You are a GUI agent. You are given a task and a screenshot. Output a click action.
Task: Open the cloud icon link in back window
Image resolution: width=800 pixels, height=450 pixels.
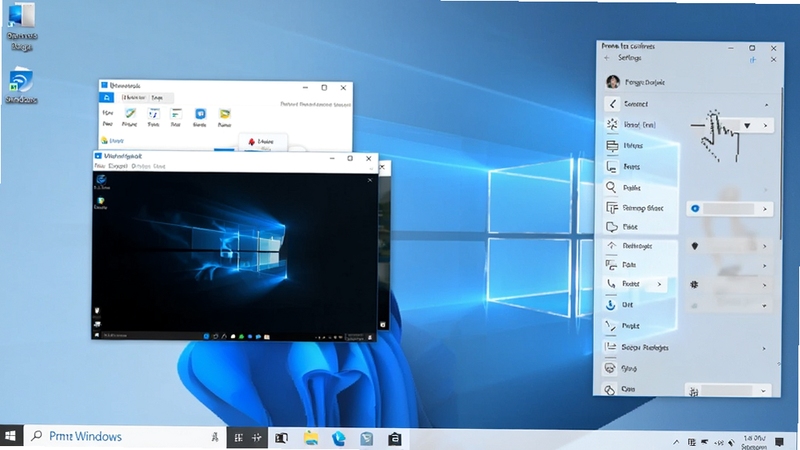pos(112,140)
